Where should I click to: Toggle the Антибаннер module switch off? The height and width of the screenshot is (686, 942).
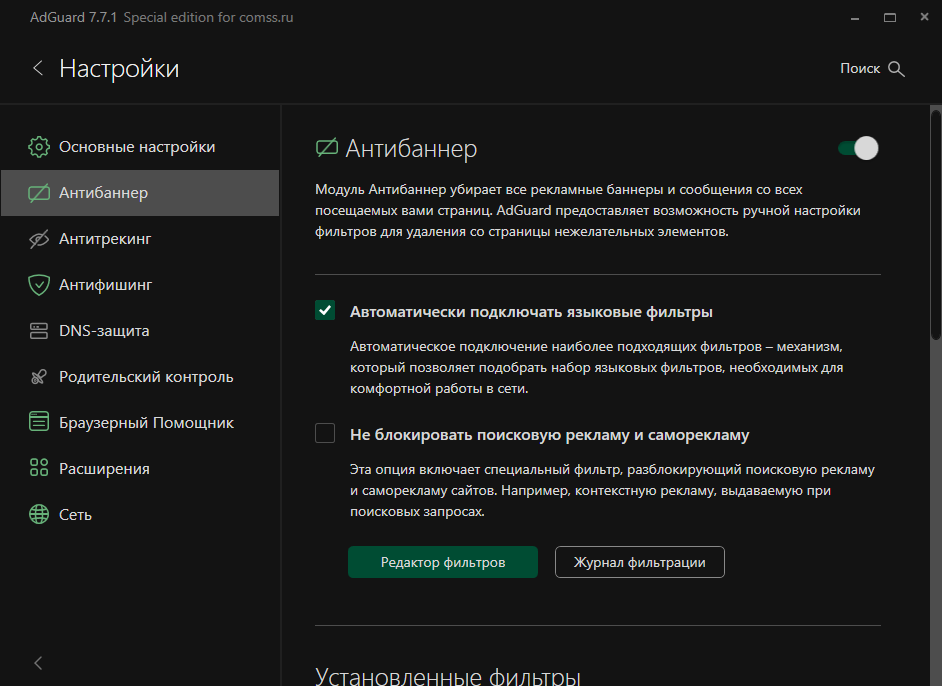(x=858, y=148)
